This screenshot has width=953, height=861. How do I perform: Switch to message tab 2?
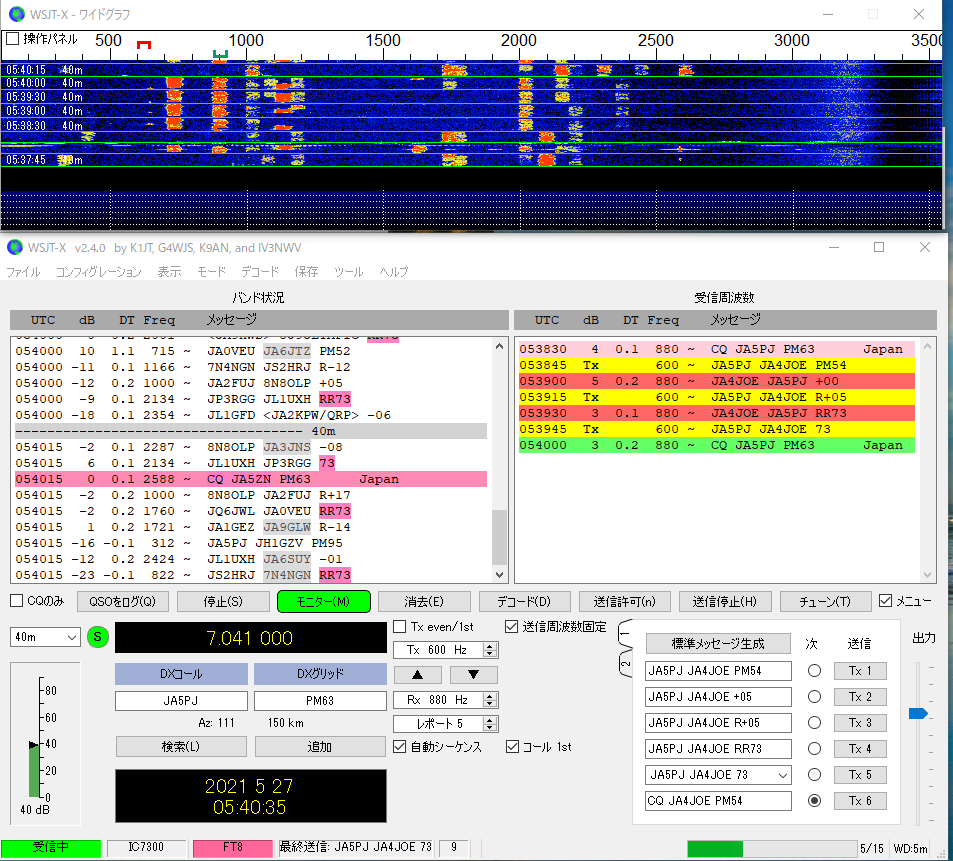[626, 663]
